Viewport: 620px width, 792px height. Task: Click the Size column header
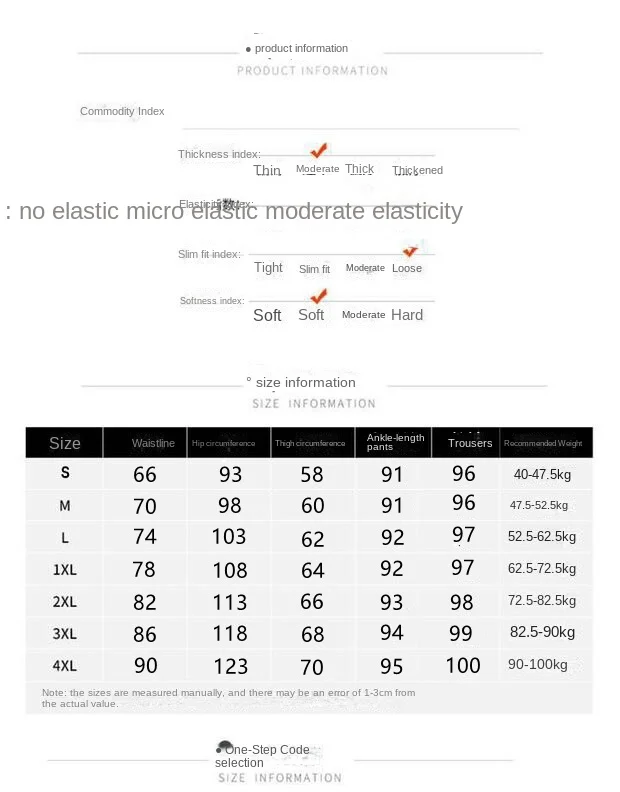click(65, 443)
